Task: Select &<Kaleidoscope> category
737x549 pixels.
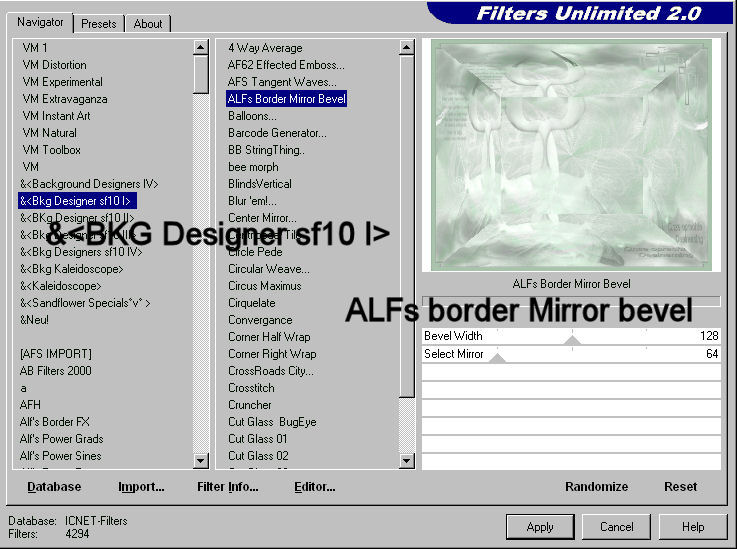Action: coord(61,286)
